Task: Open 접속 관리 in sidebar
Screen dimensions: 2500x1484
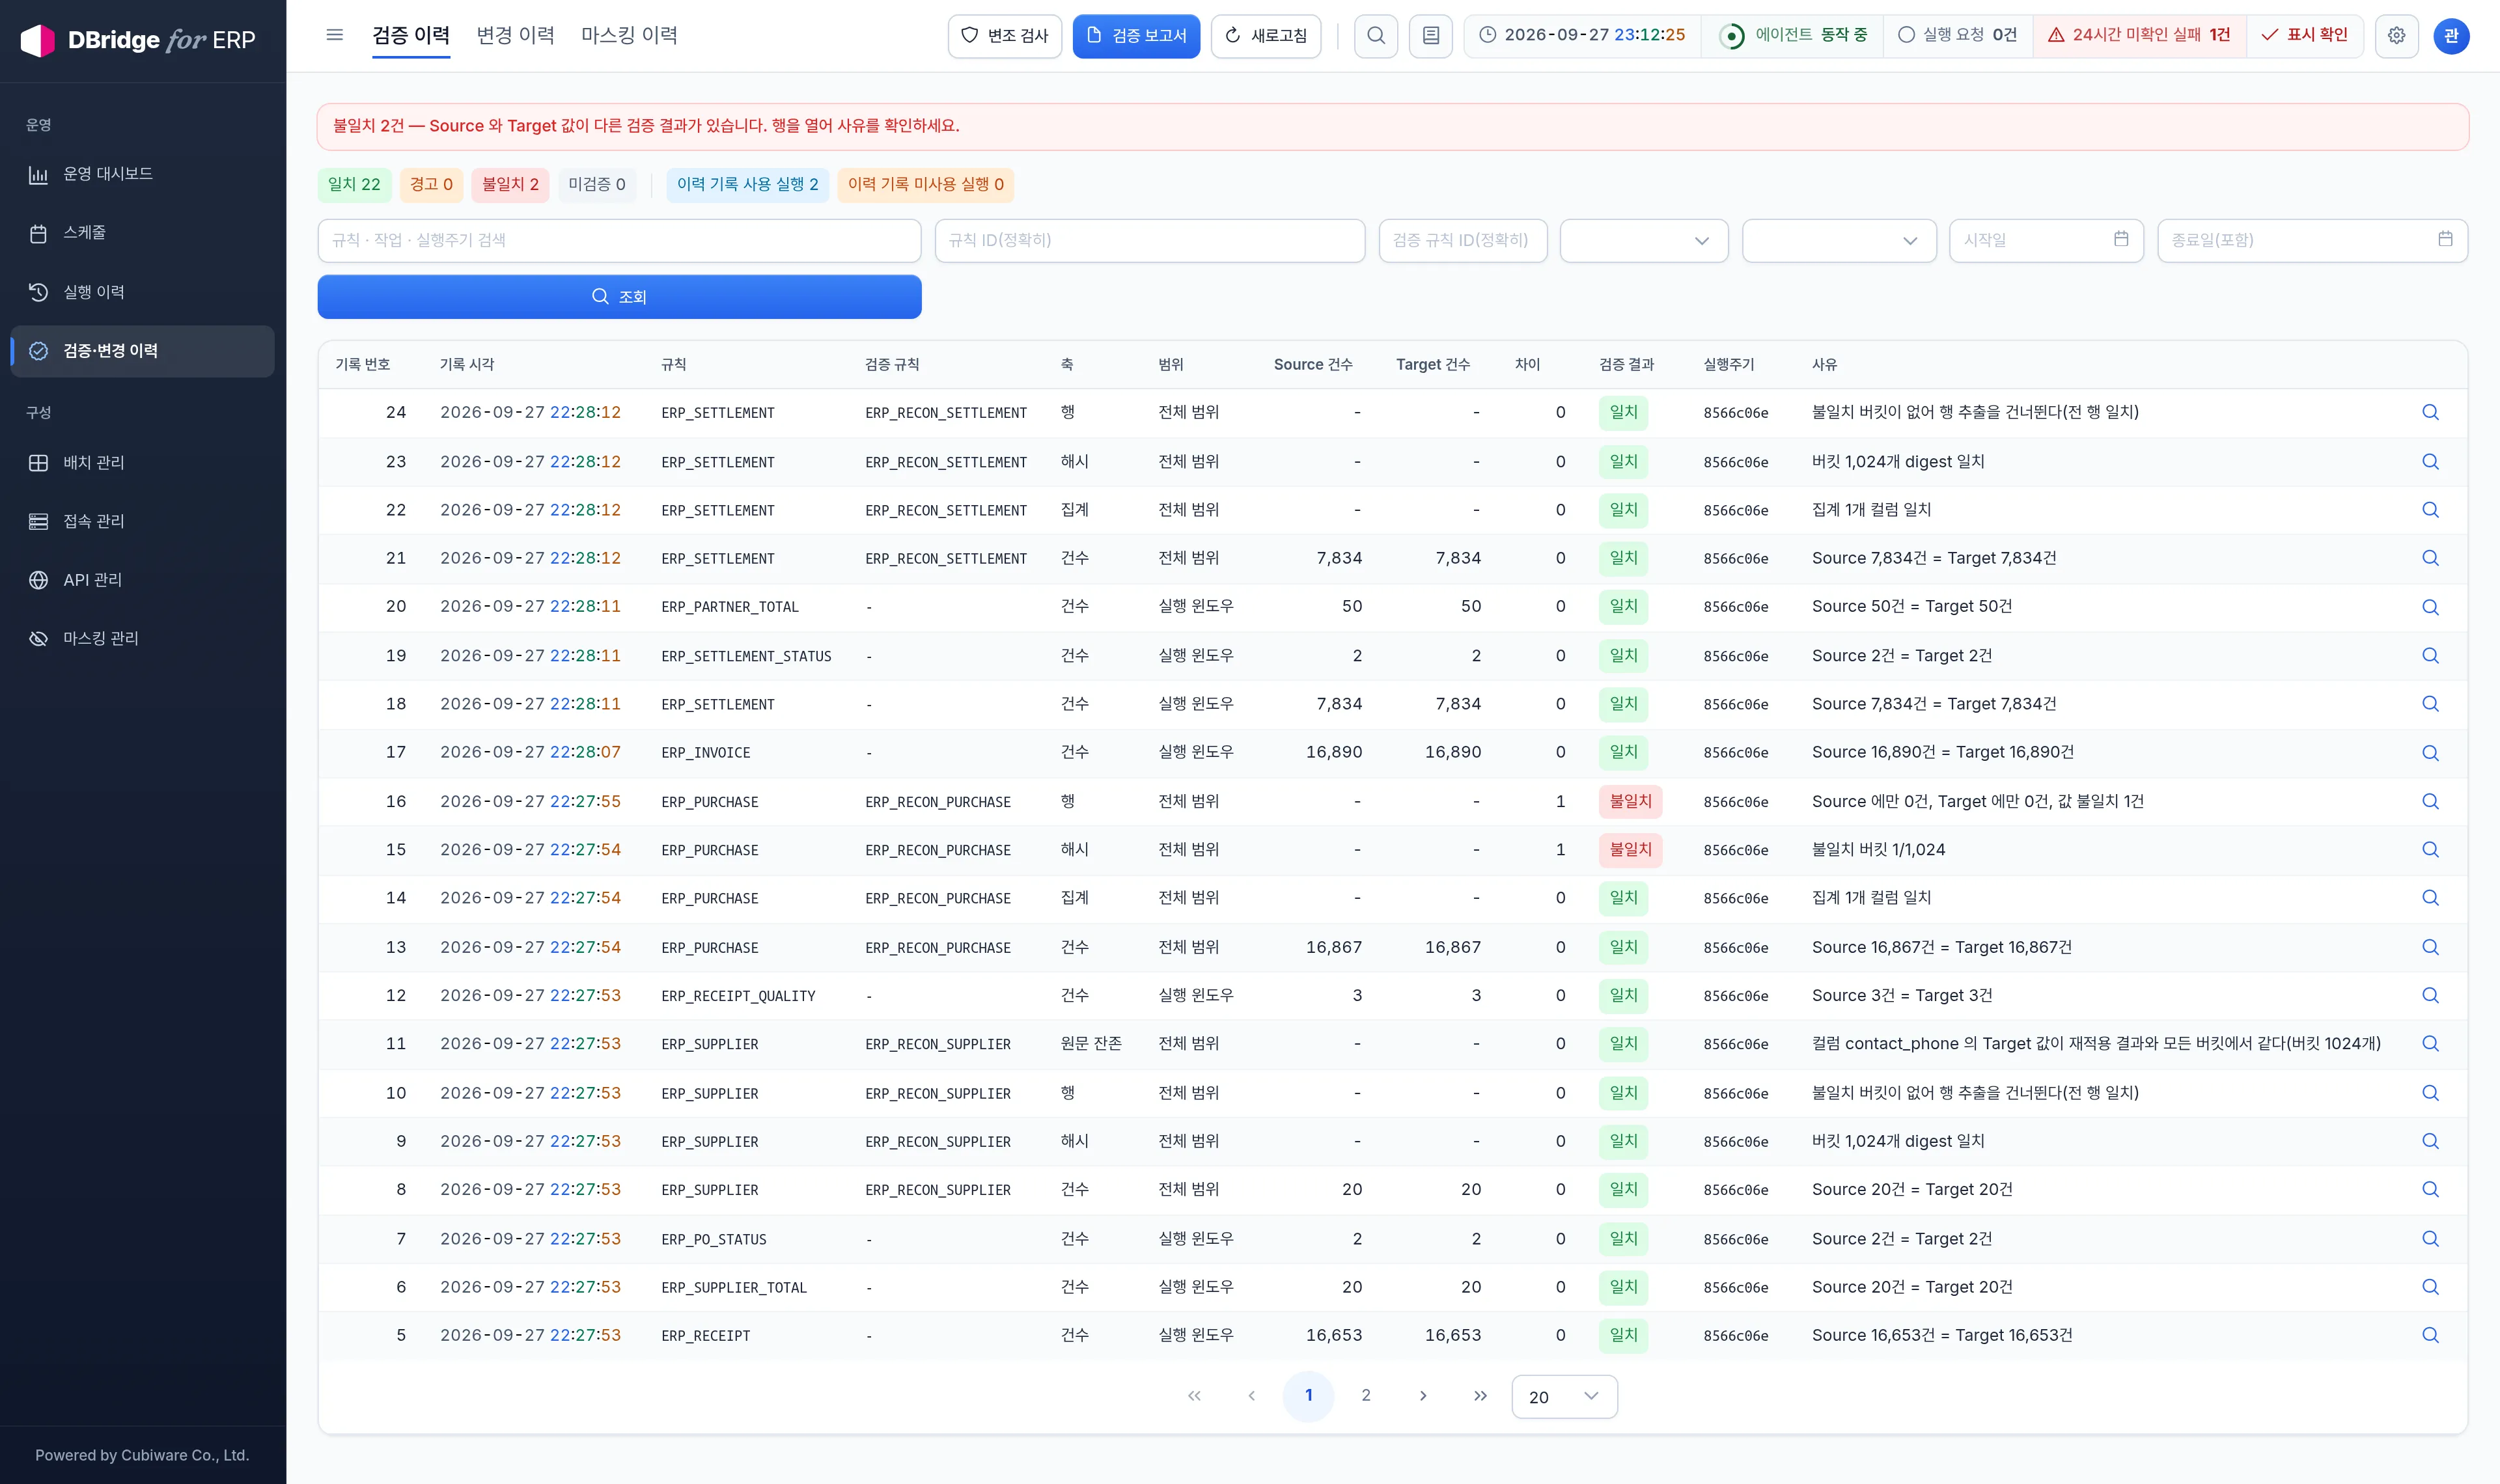Action: tap(142, 521)
